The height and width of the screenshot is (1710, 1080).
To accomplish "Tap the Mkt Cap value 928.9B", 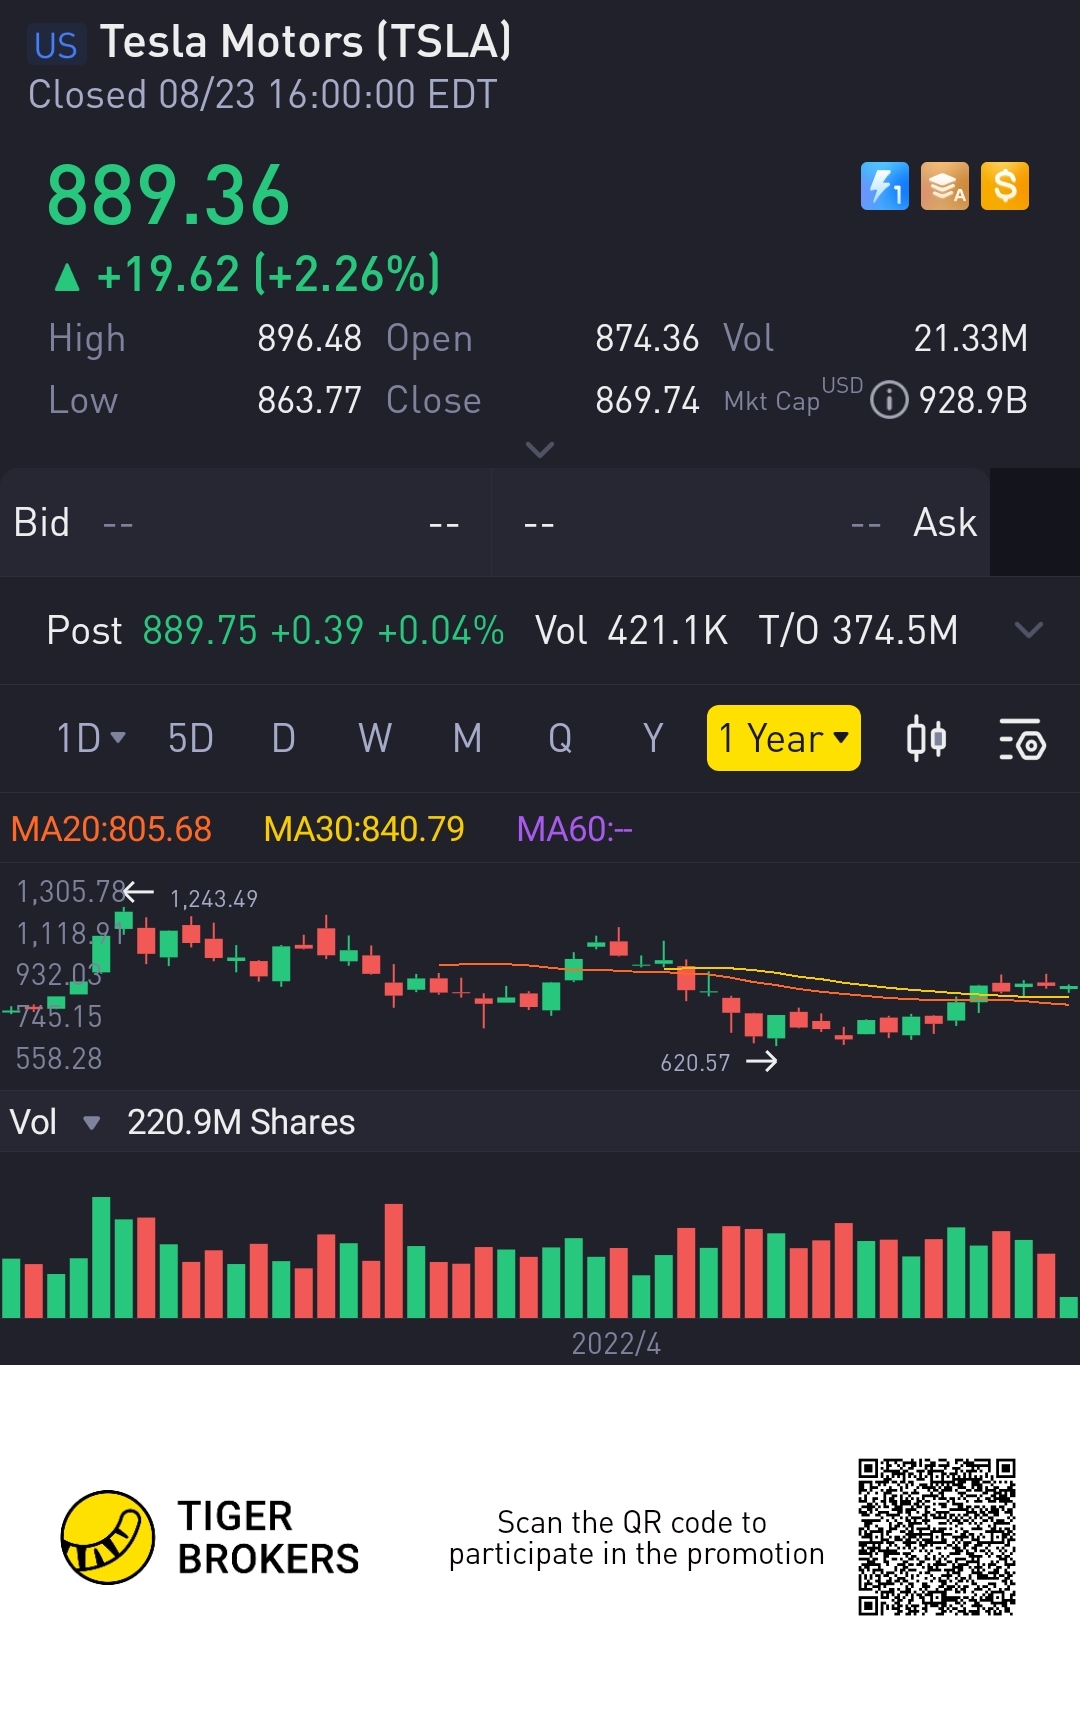I will [973, 401].
